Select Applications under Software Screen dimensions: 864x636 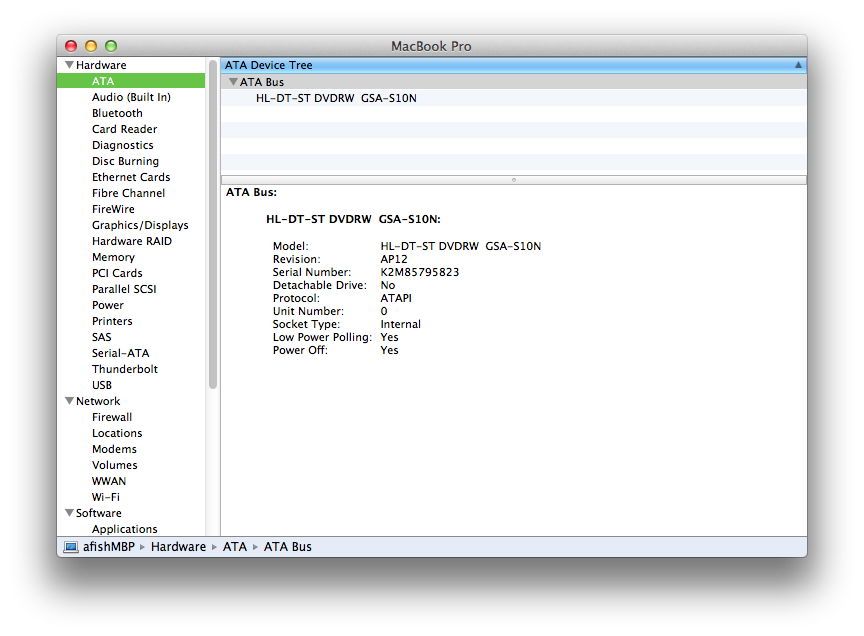pos(125,529)
